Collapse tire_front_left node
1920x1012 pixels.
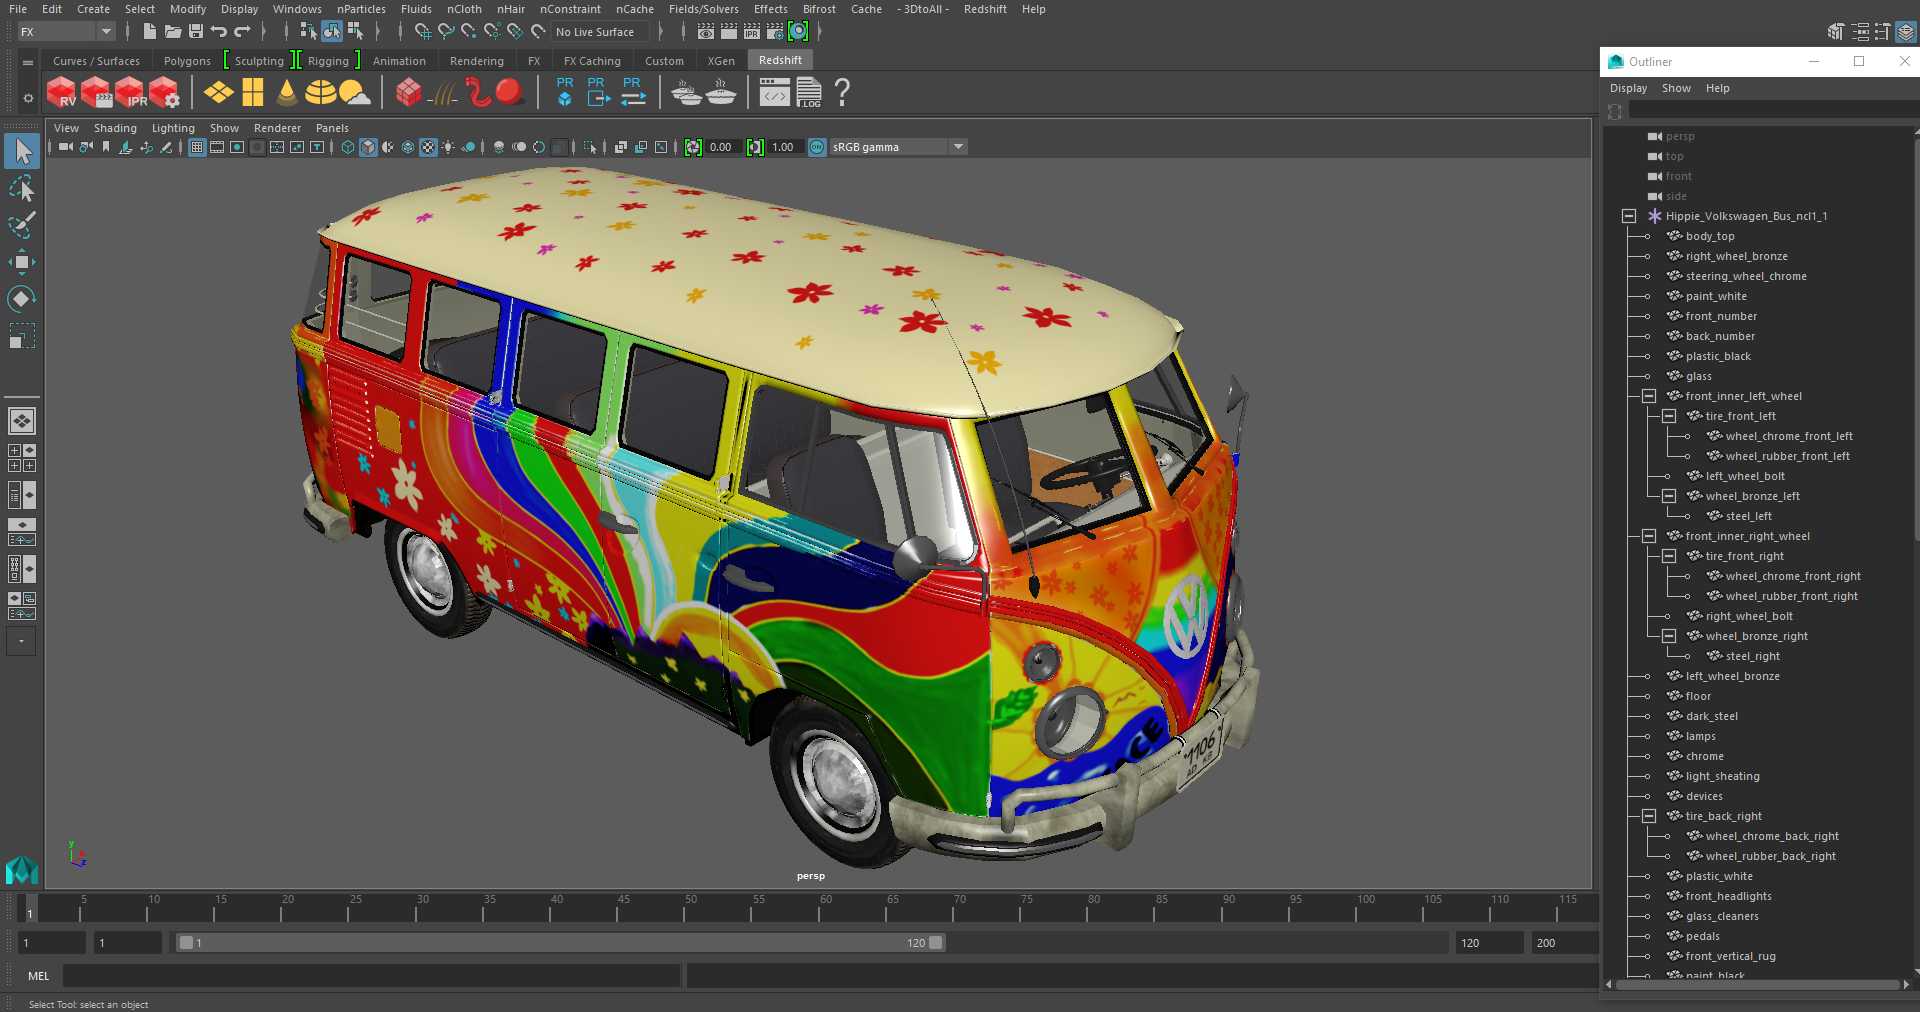tap(1669, 416)
